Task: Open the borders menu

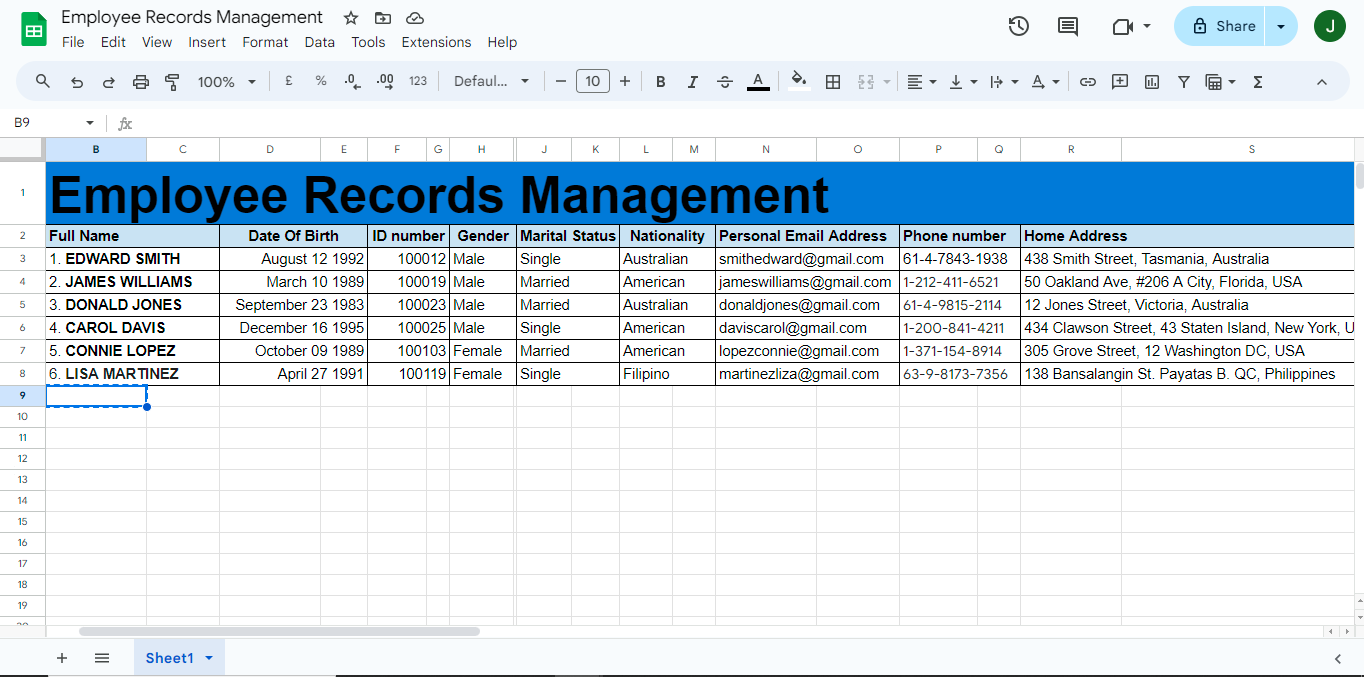Action: click(832, 82)
